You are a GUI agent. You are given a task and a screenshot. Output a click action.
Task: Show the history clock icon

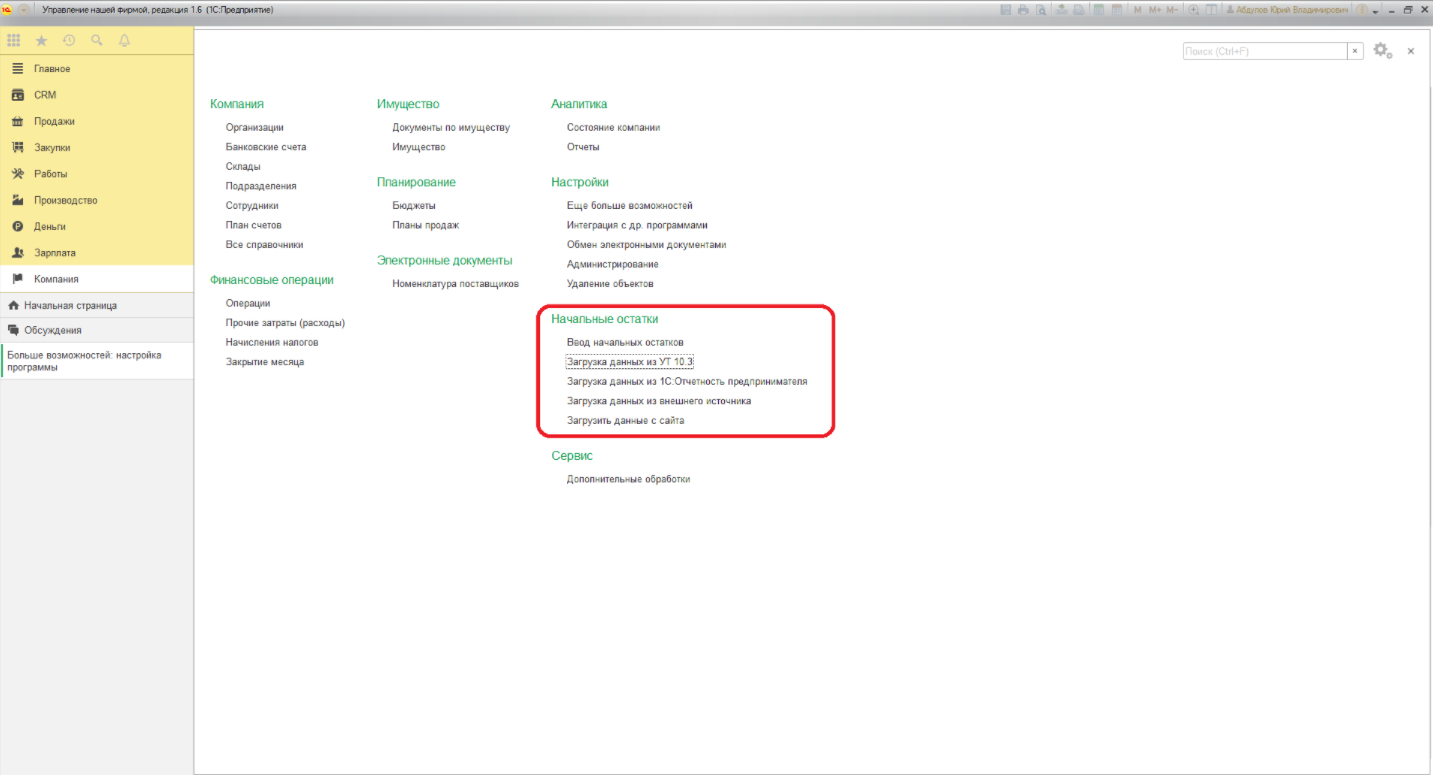(69, 41)
